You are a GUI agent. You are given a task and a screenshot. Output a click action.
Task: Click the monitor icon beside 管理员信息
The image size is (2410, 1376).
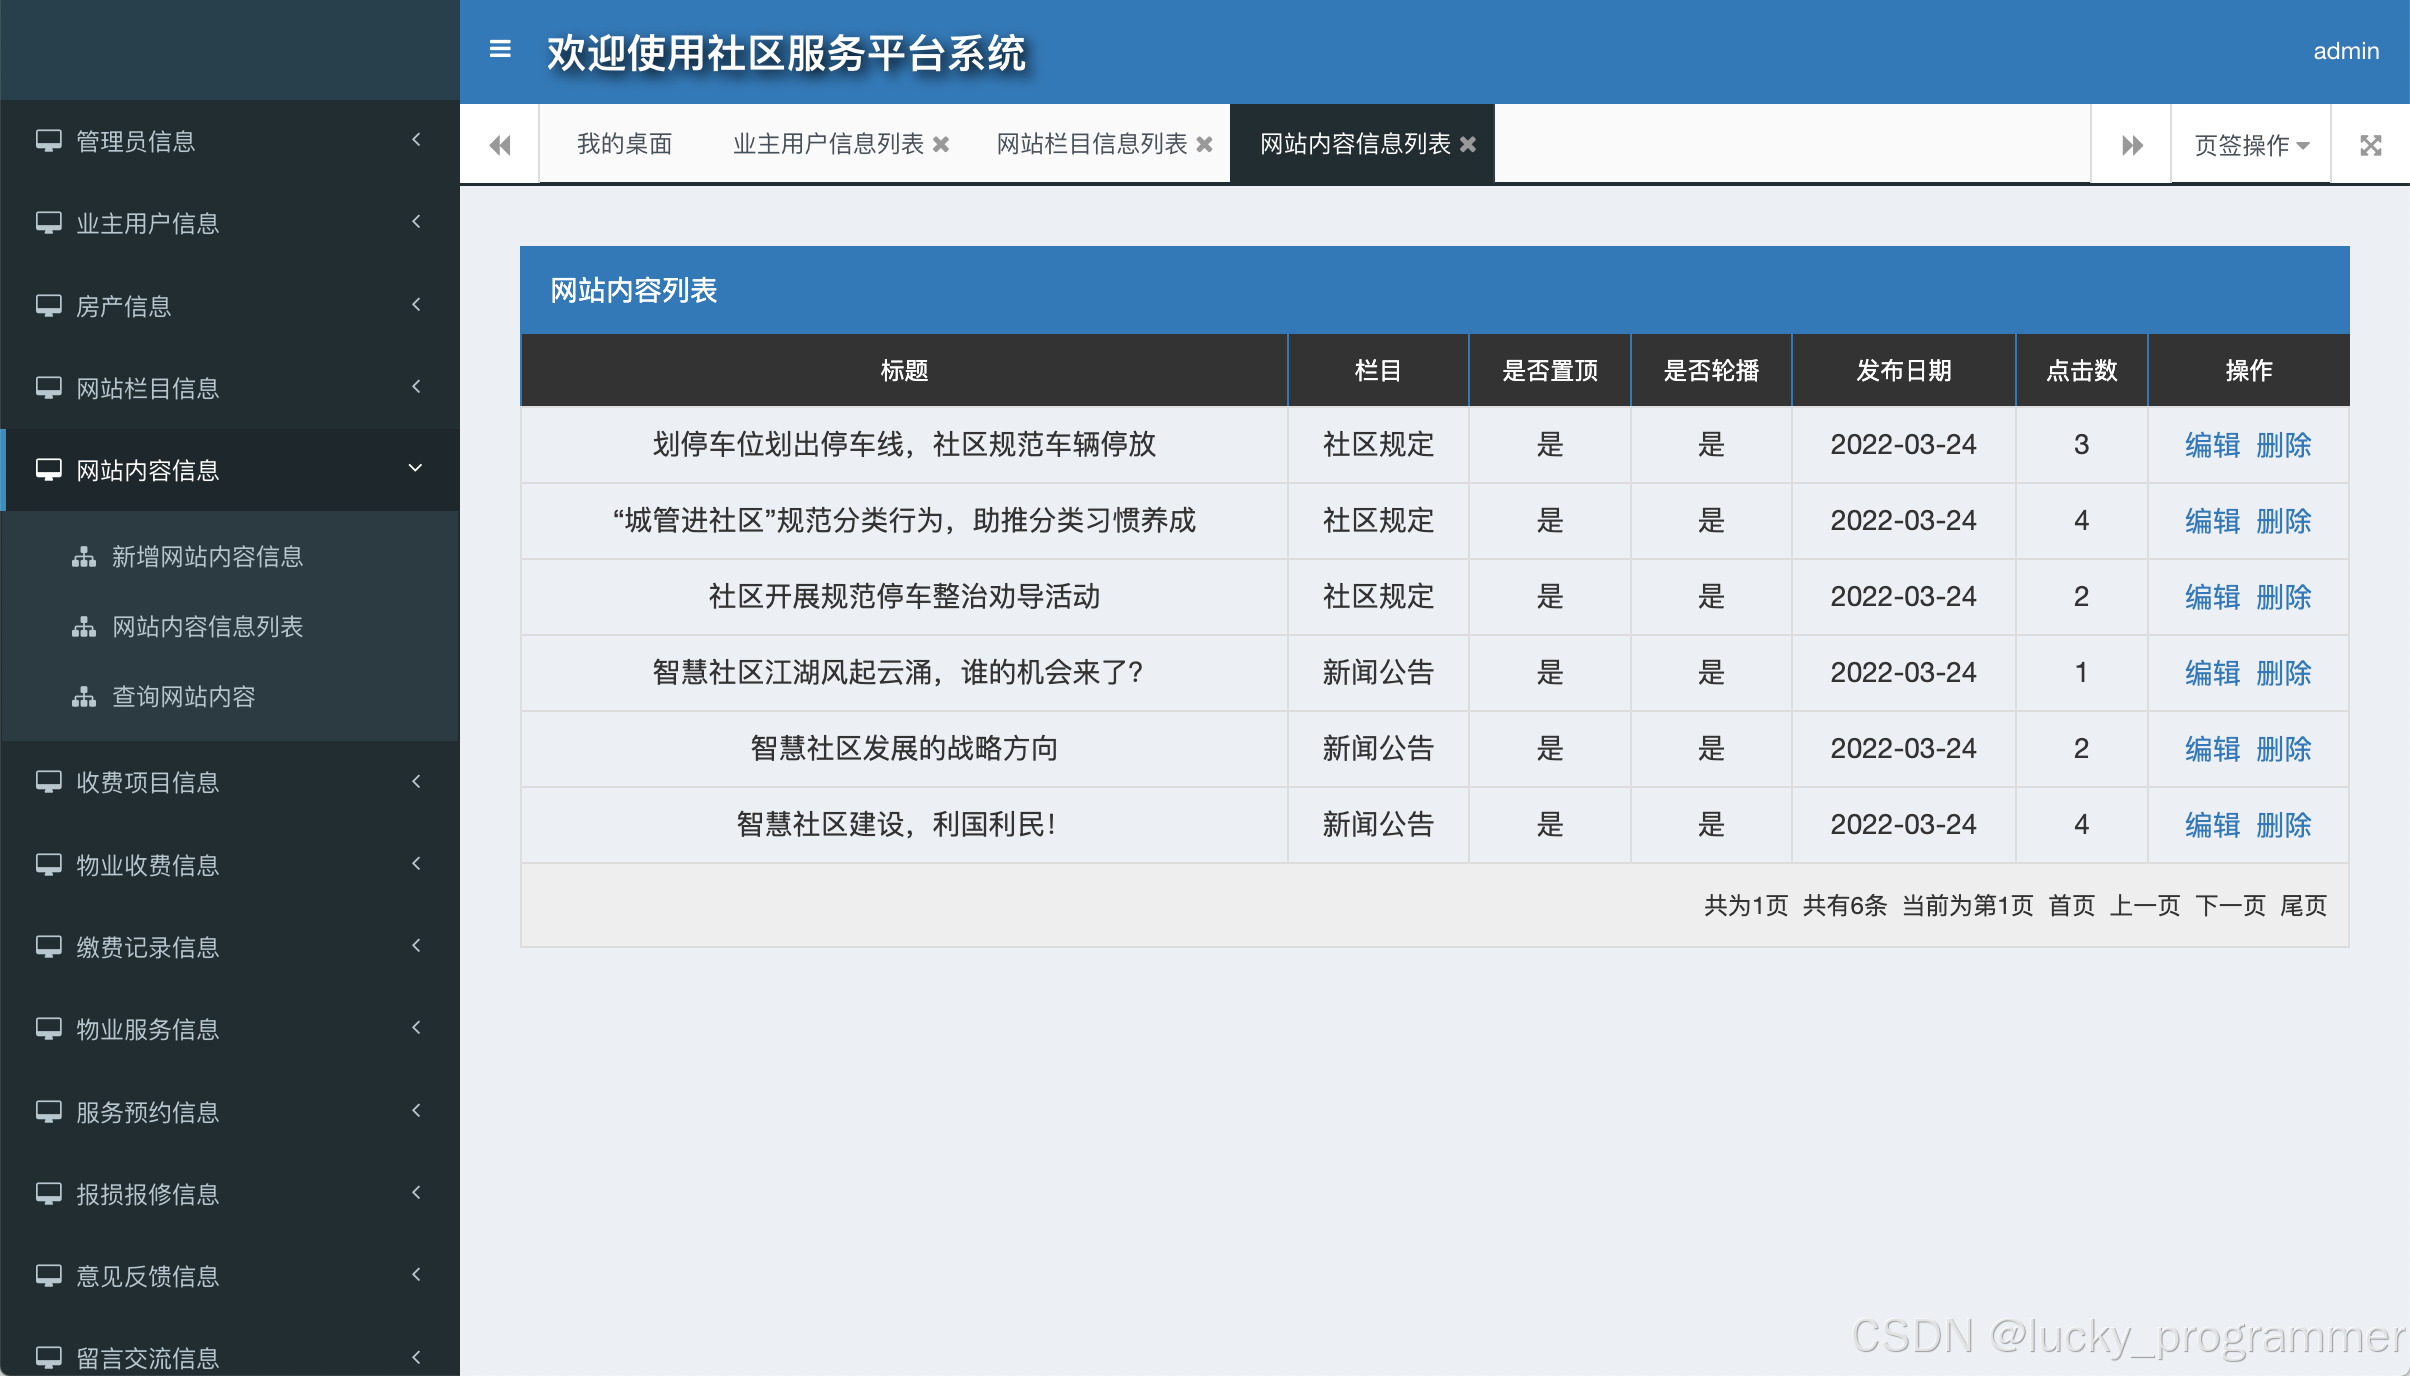click(x=48, y=141)
